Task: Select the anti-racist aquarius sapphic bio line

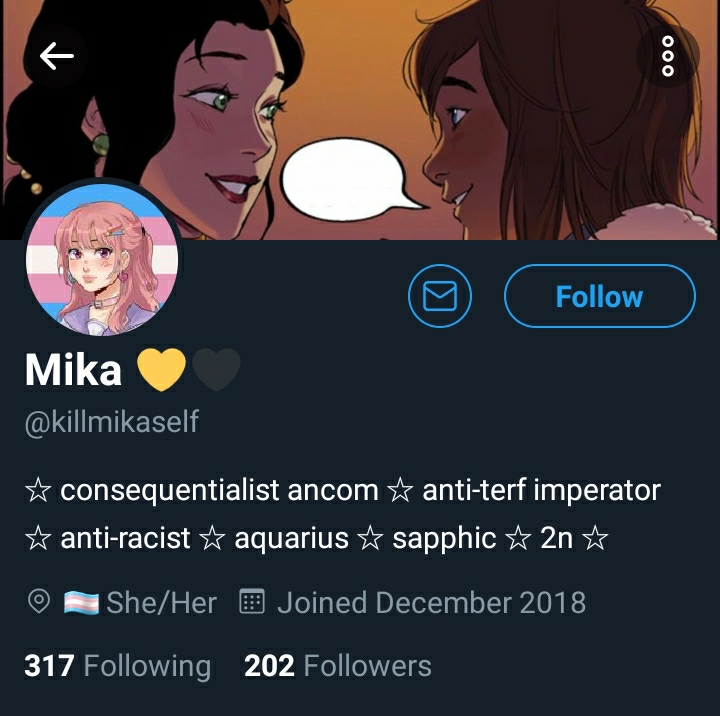Action: tap(317, 538)
